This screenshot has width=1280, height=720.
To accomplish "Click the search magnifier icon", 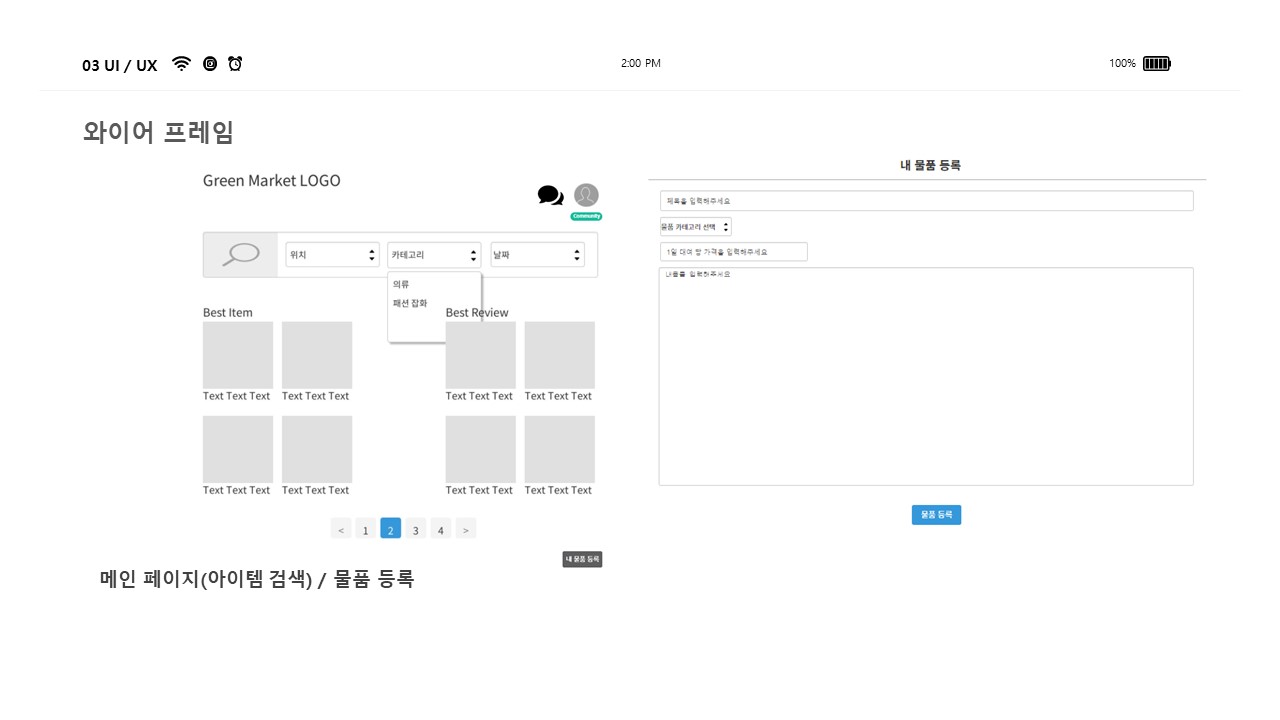I will tap(239, 254).
